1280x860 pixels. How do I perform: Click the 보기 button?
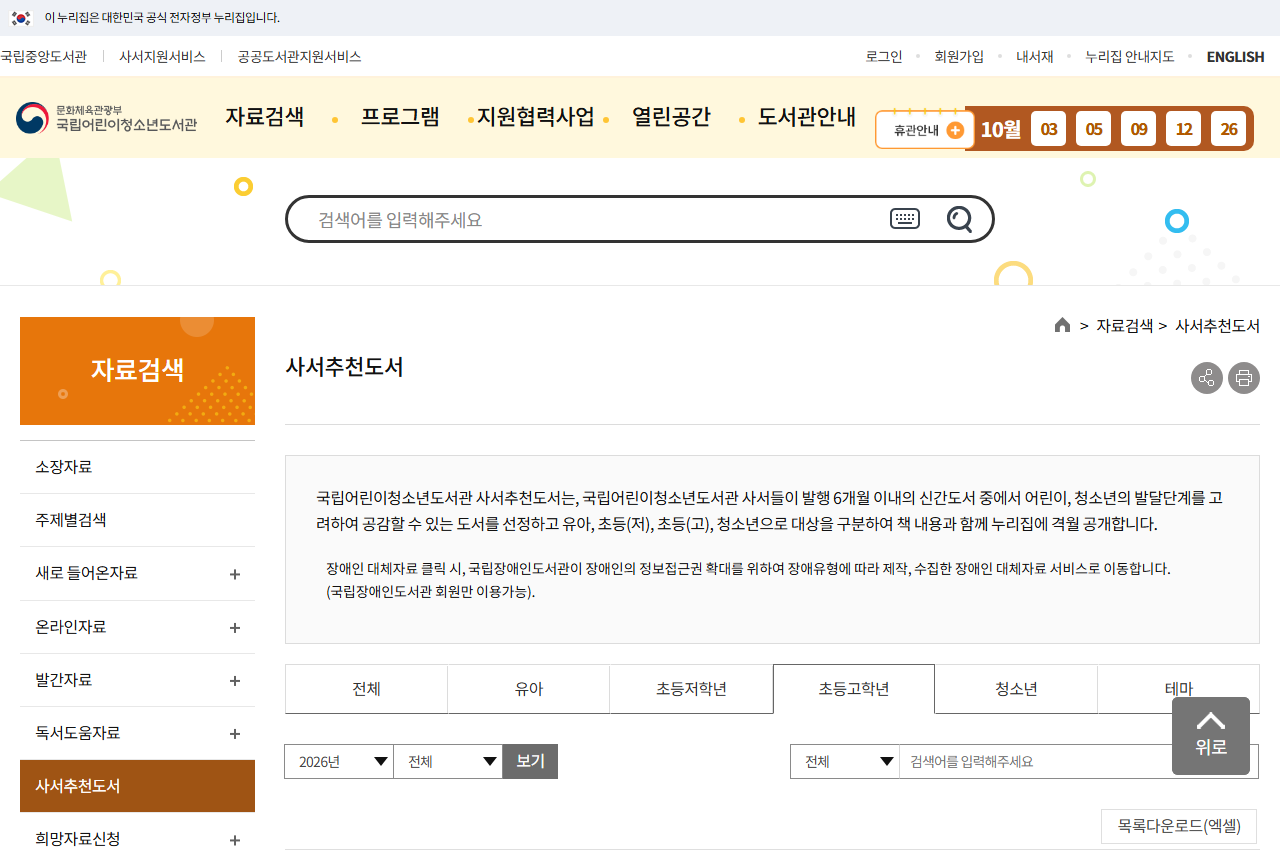coord(530,762)
